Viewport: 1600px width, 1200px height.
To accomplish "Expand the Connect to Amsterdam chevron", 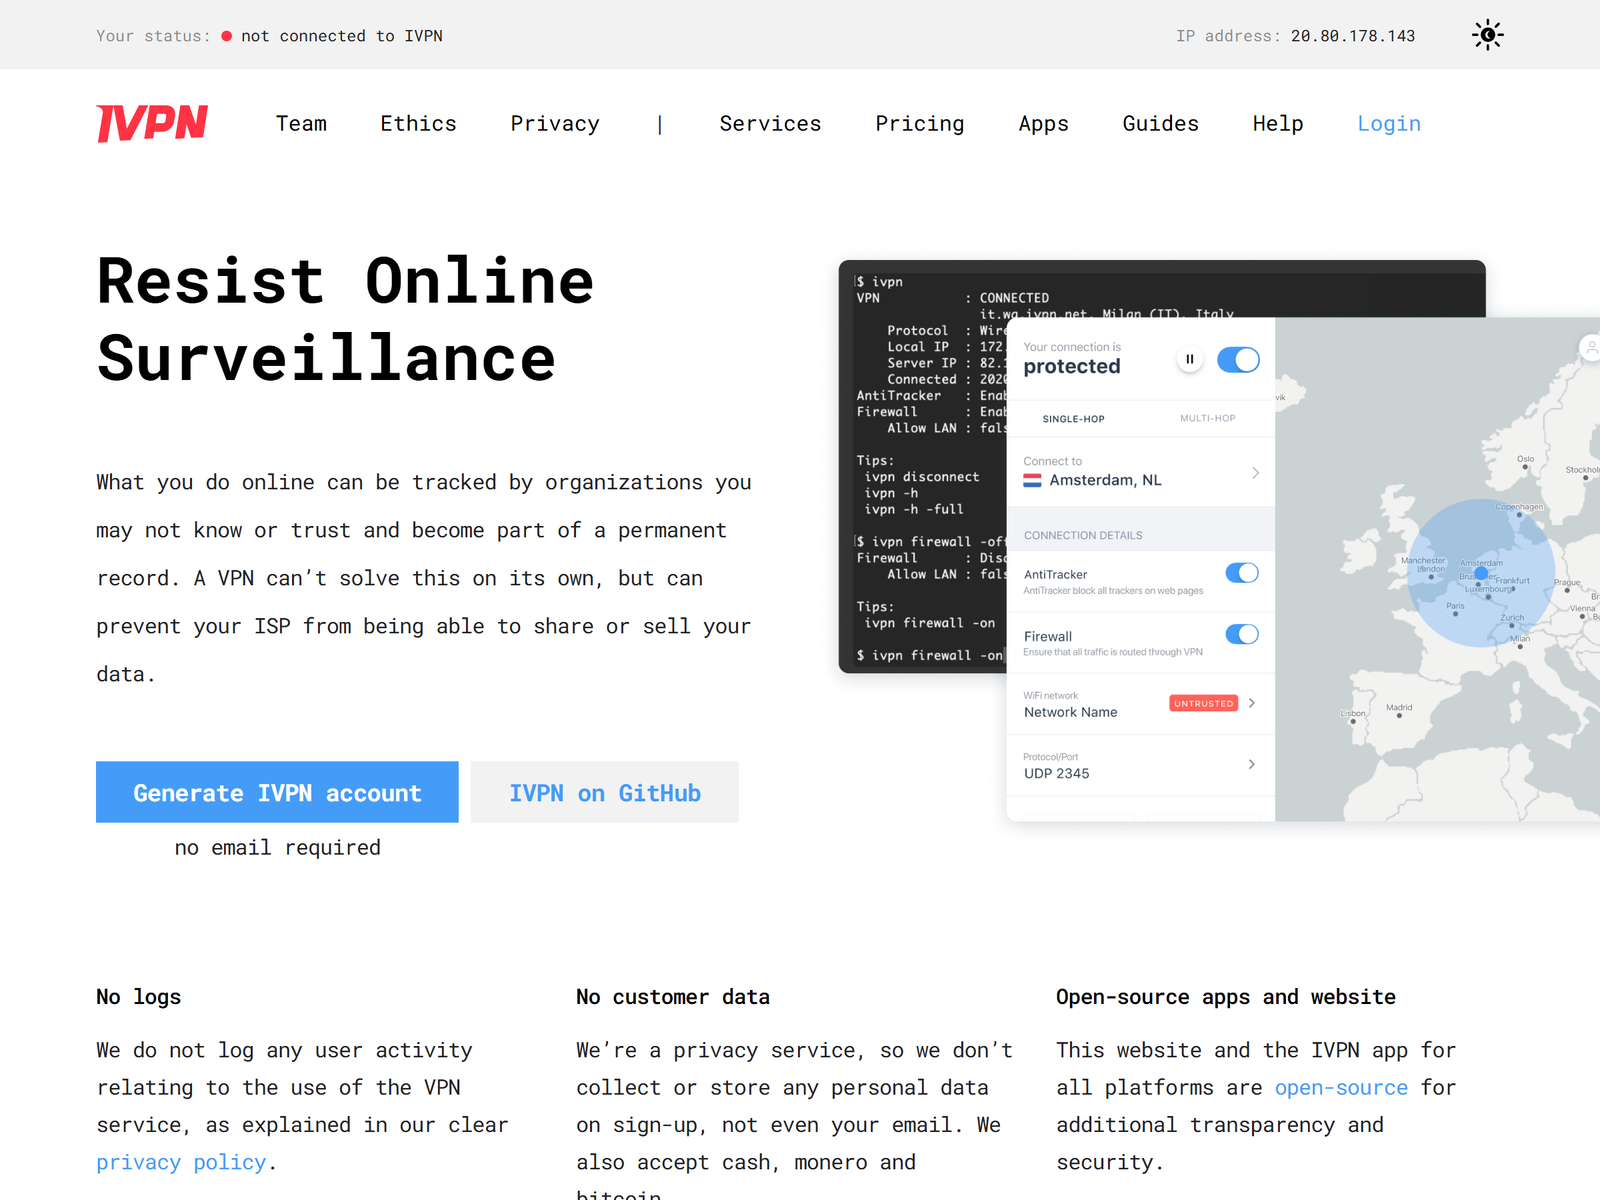I will coord(1255,473).
